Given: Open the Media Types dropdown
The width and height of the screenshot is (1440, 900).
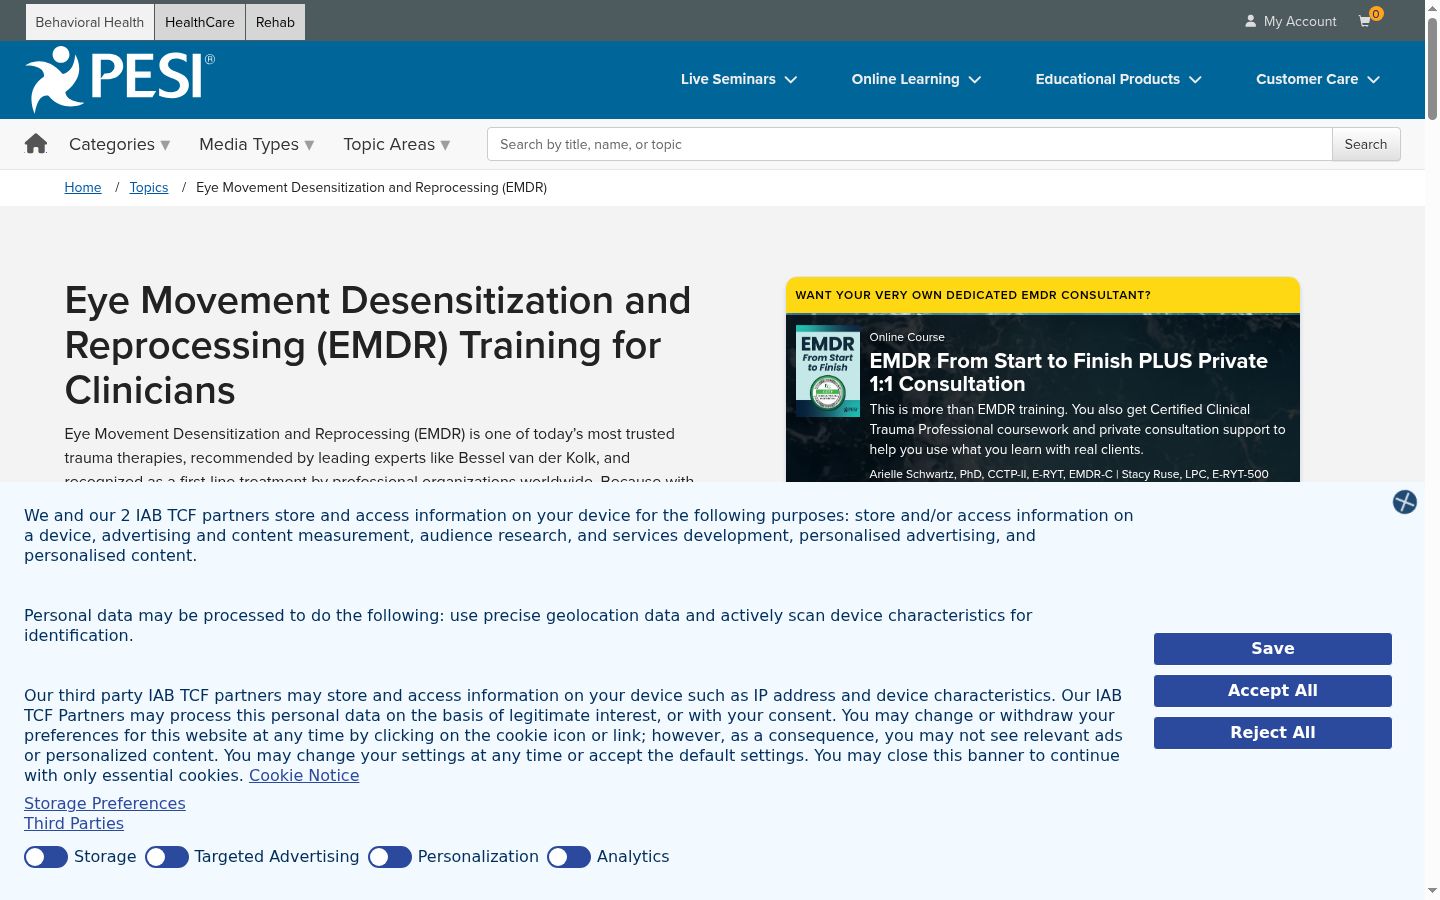Looking at the screenshot, I should click(257, 144).
